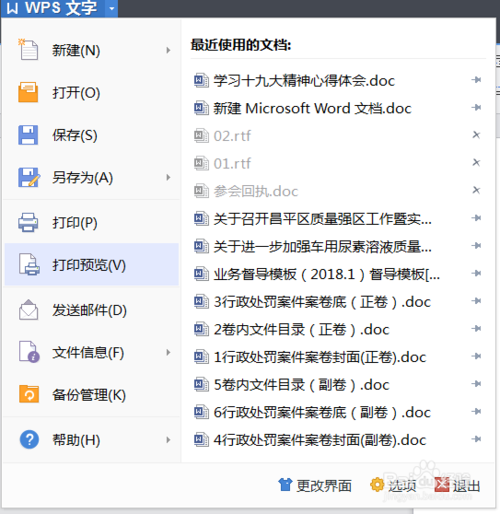Pin 1行政处罚案件案卷封面(正卷).doc
This screenshot has height=514, width=500.
coord(476,357)
